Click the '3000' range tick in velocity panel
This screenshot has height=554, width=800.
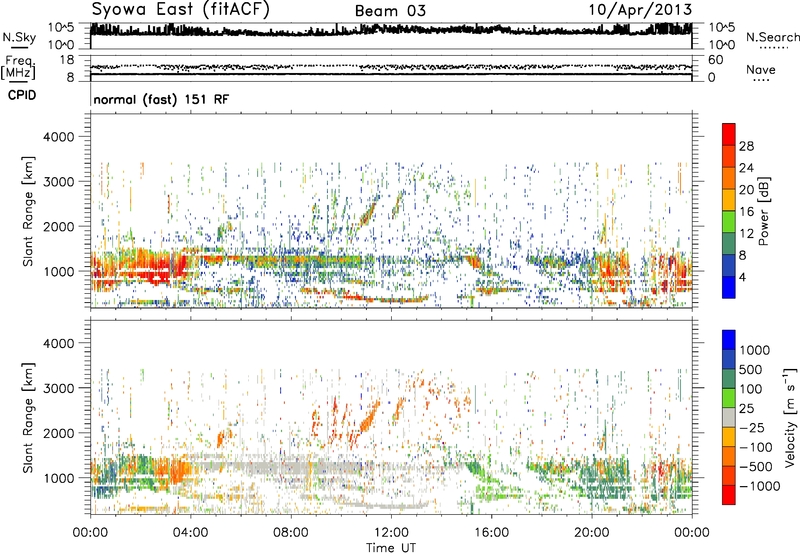(x=58, y=388)
